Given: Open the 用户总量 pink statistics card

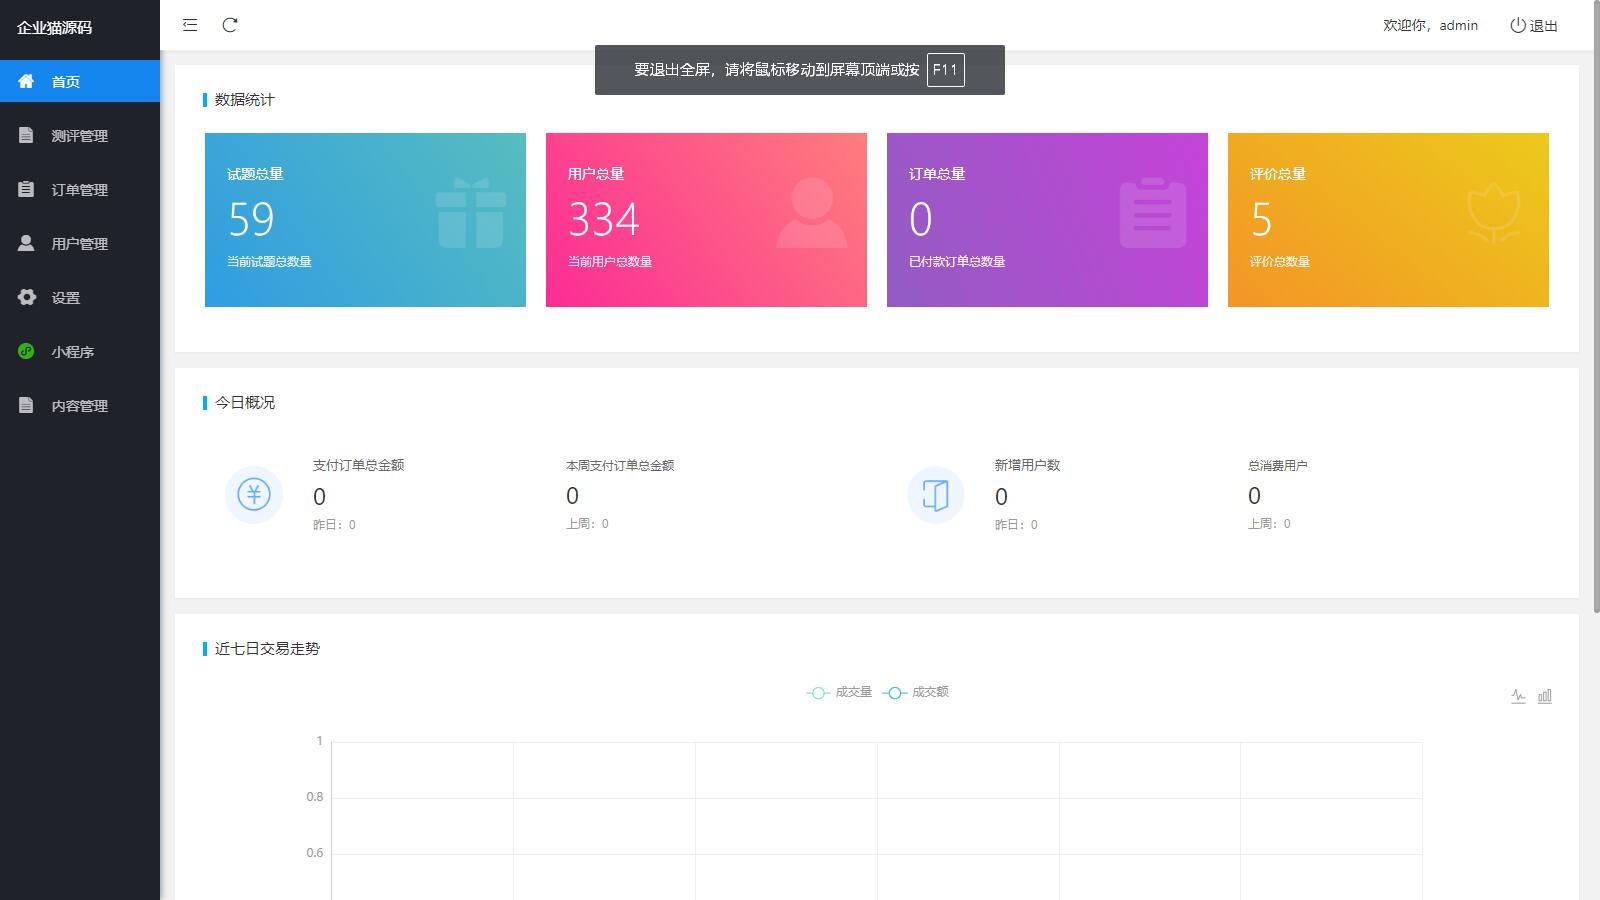Looking at the screenshot, I should [x=706, y=220].
